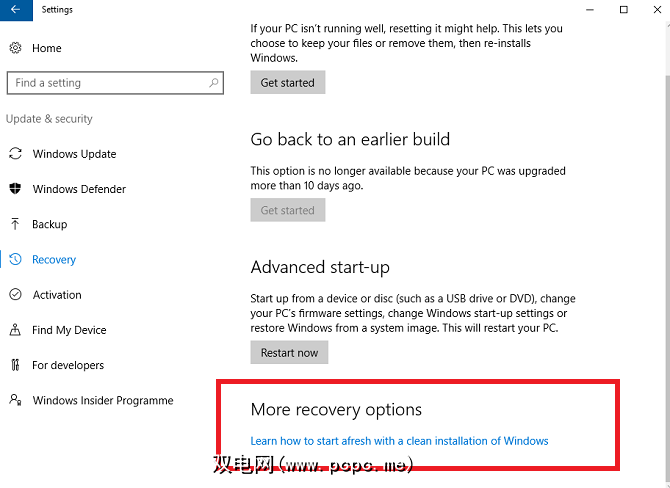Click the Activation checkmark circle icon

[x=15, y=295]
